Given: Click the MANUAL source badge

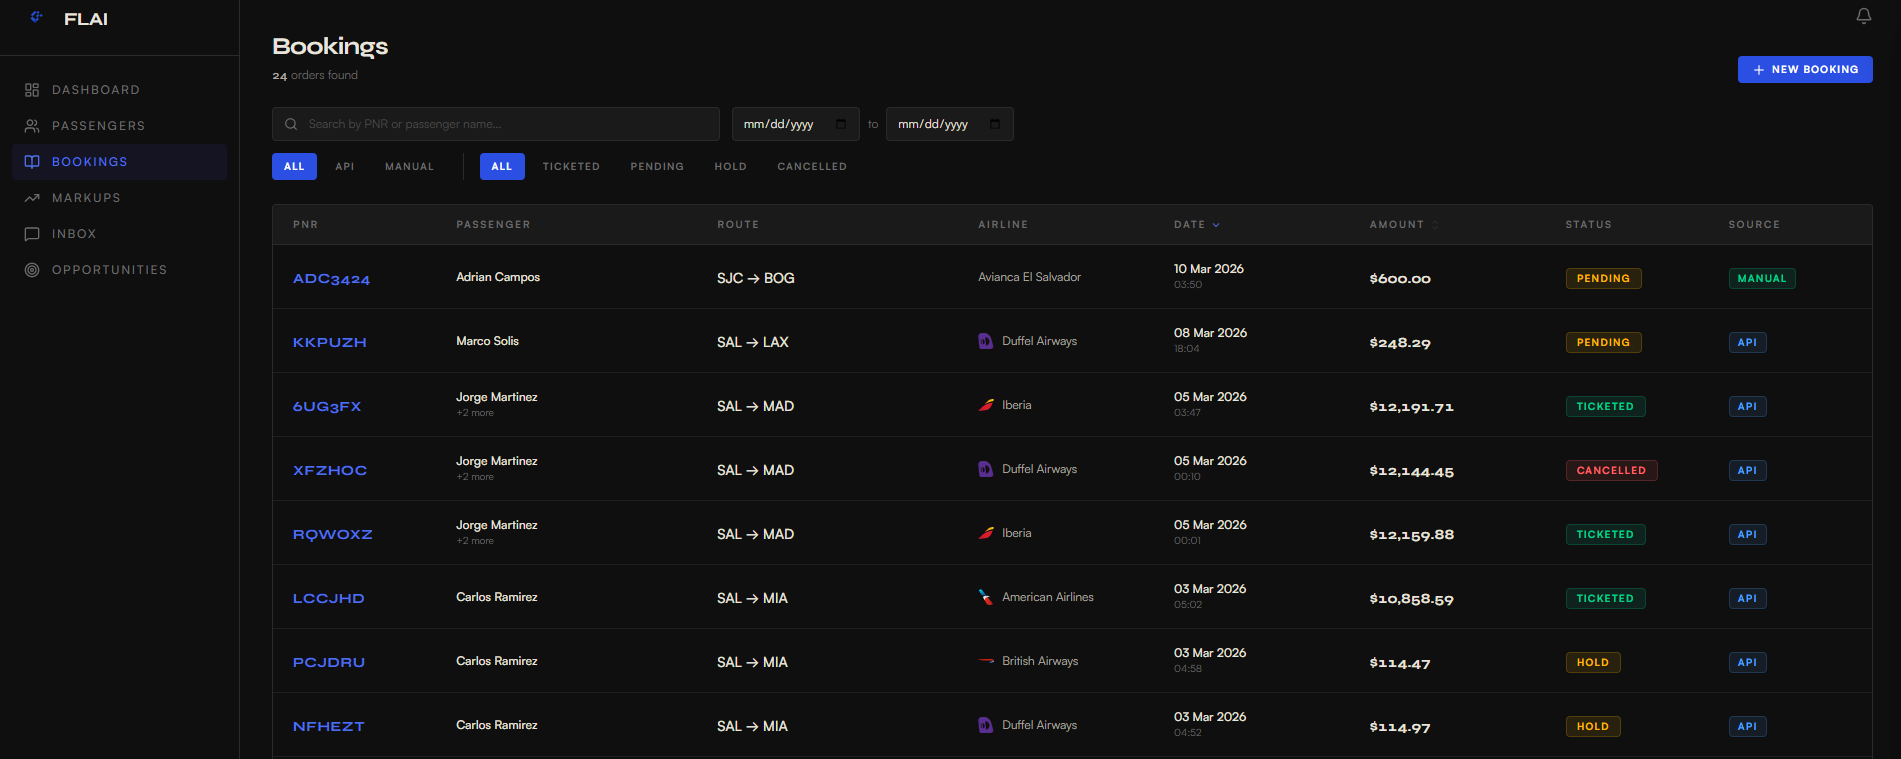Looking at the screenshot, I should (x=1762, y=279).
